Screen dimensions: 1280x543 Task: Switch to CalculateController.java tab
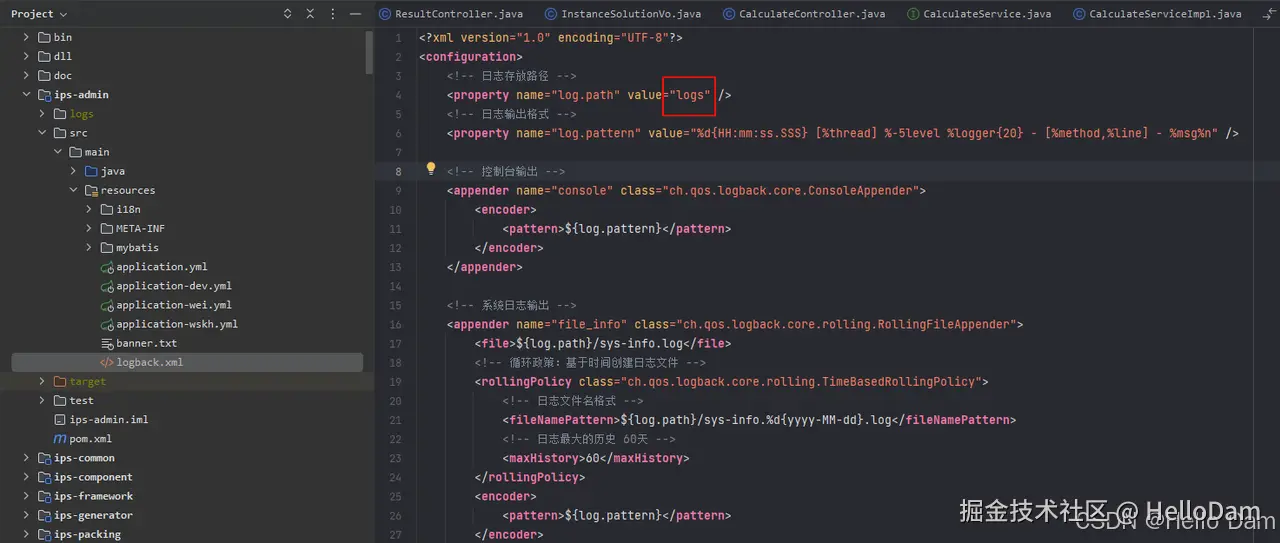tap(805, 14)
